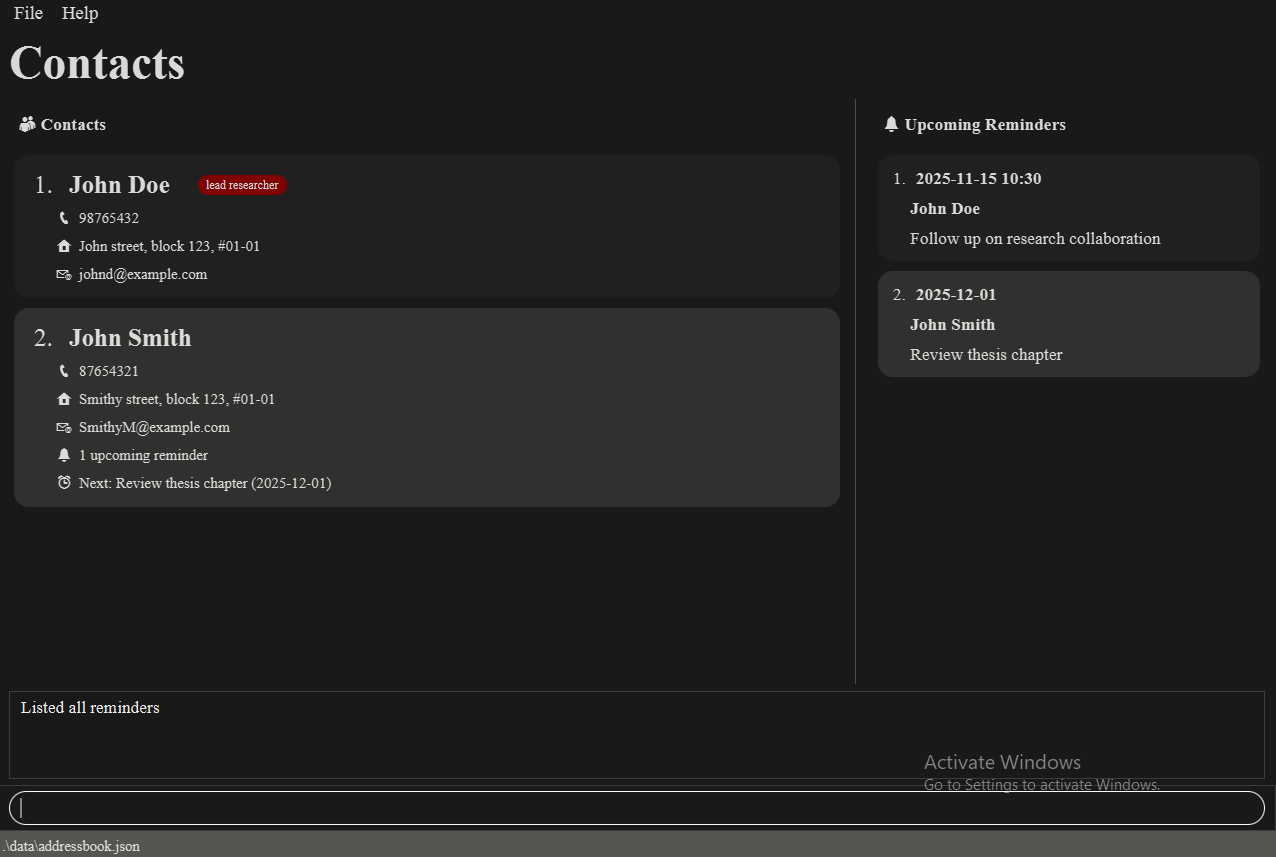
Task: Click the bell icon in Upcoming Reminders header
Action: pyautogui.click(x=891, y=125)
